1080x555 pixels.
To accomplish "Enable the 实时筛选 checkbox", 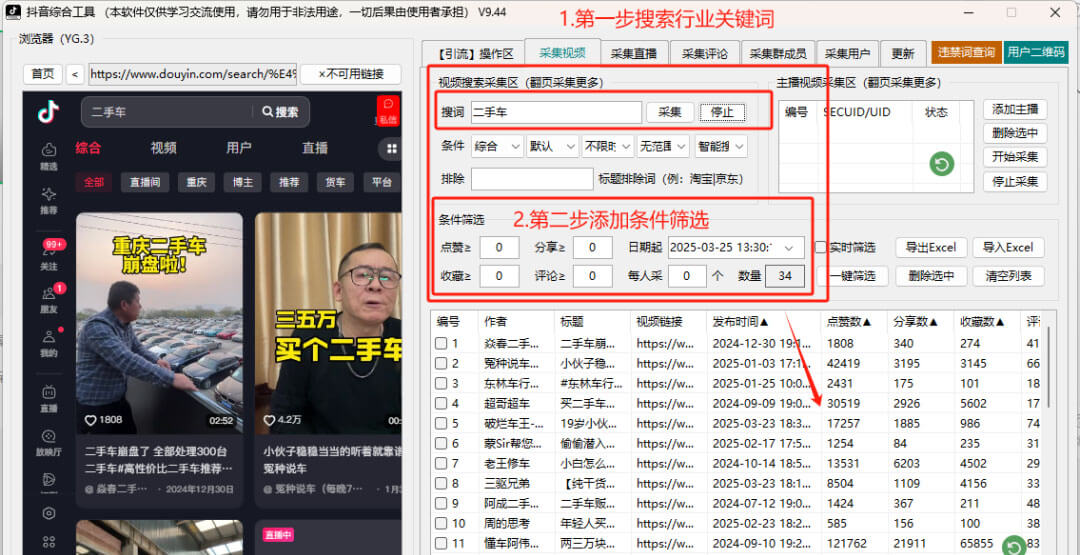I will (821, 247).
